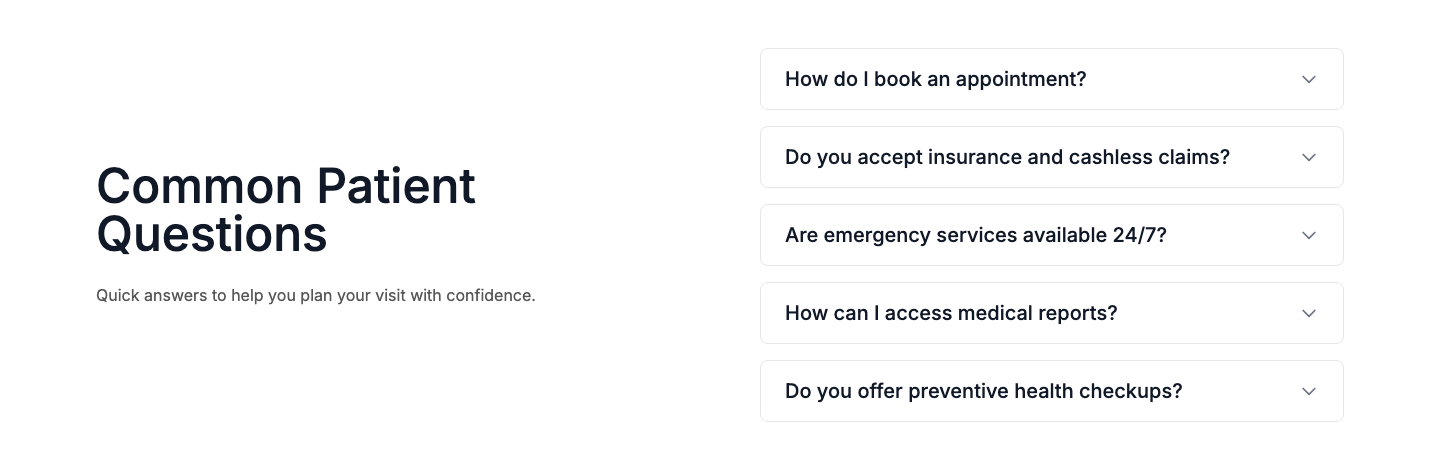Click the chevron beside the medical reports question
The image size is (1440, 470).
(x=1309, y=313)
